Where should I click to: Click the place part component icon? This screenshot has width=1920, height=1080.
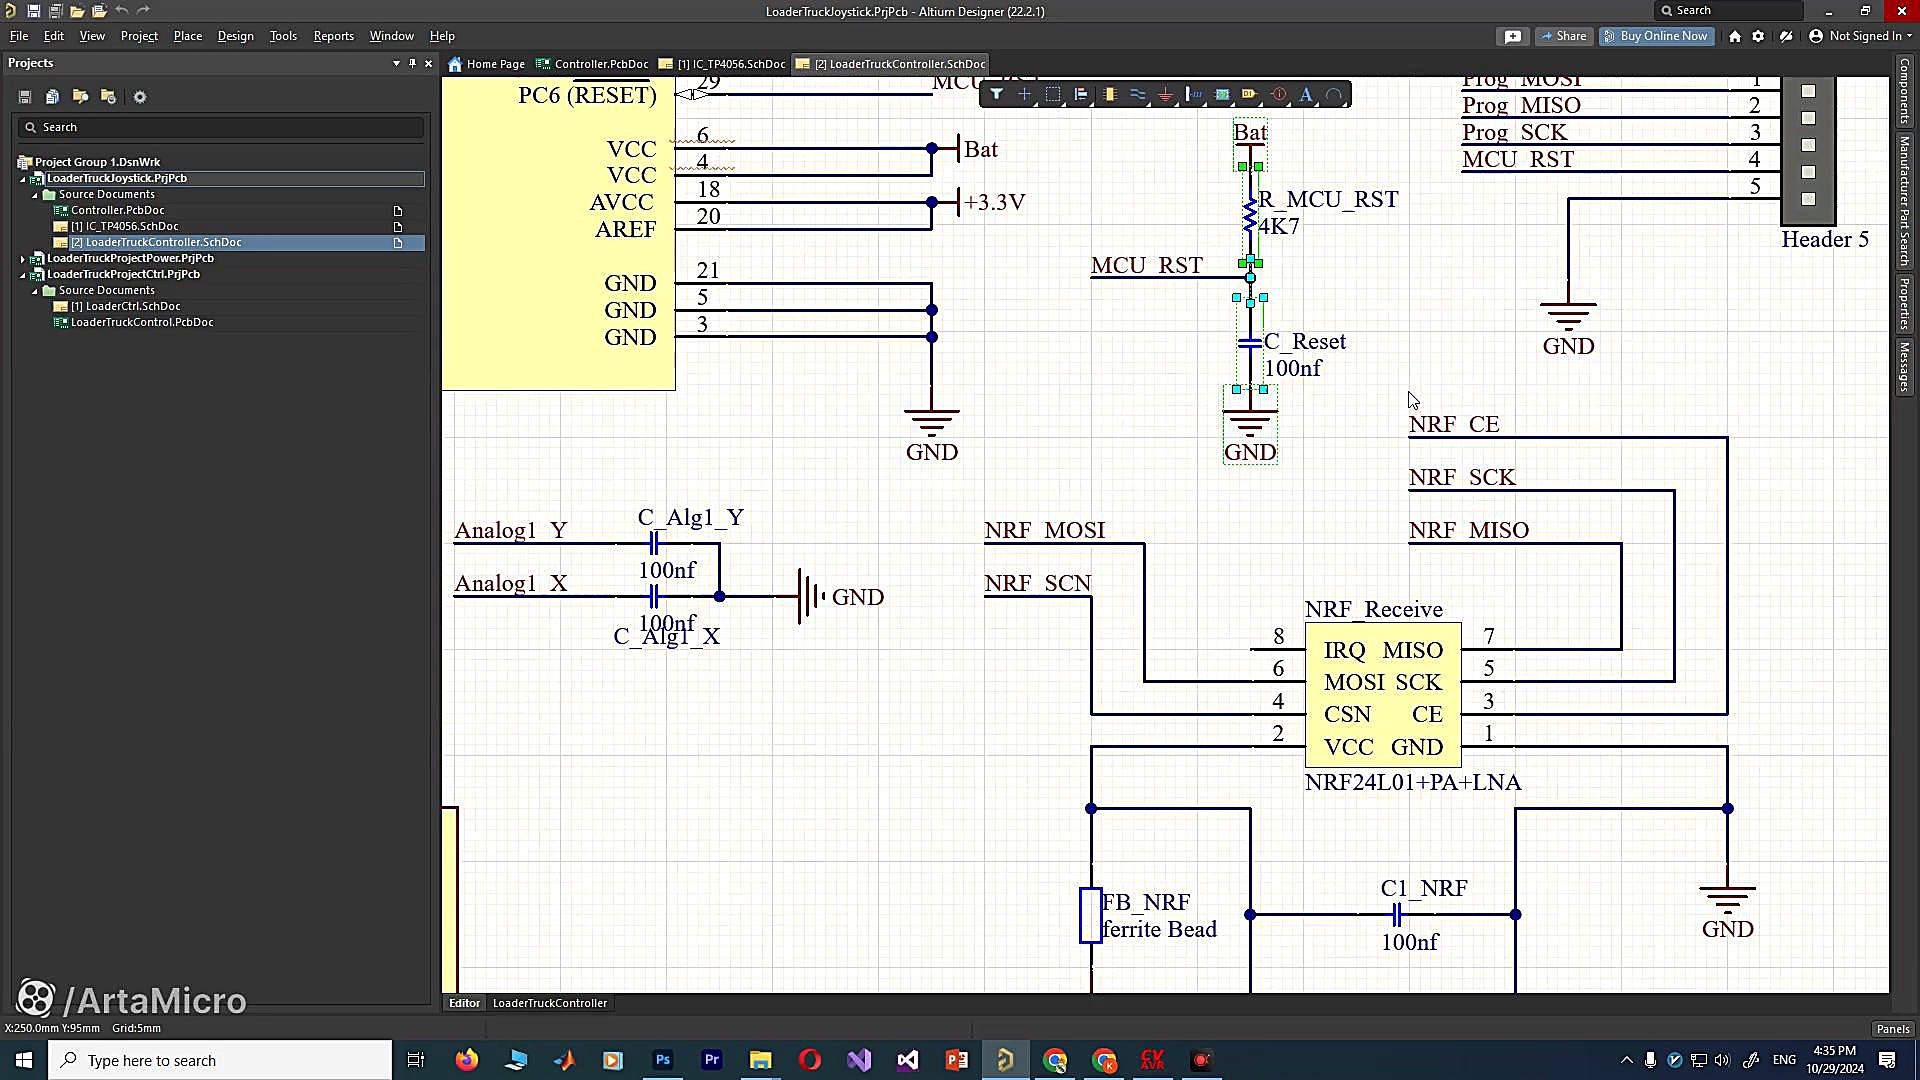pyautogui.click(x=1109, y=95)
